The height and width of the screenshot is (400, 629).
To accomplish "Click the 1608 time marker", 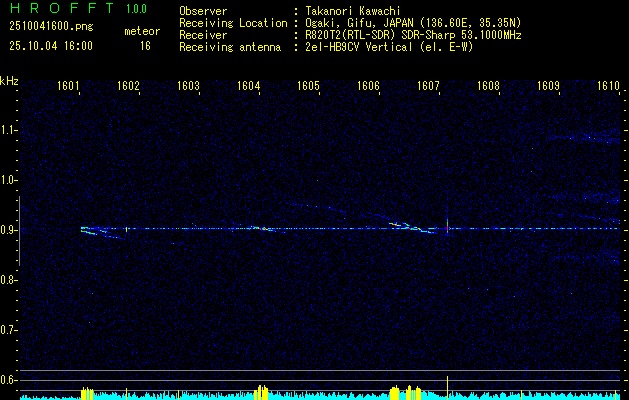I will pos(488,86).
